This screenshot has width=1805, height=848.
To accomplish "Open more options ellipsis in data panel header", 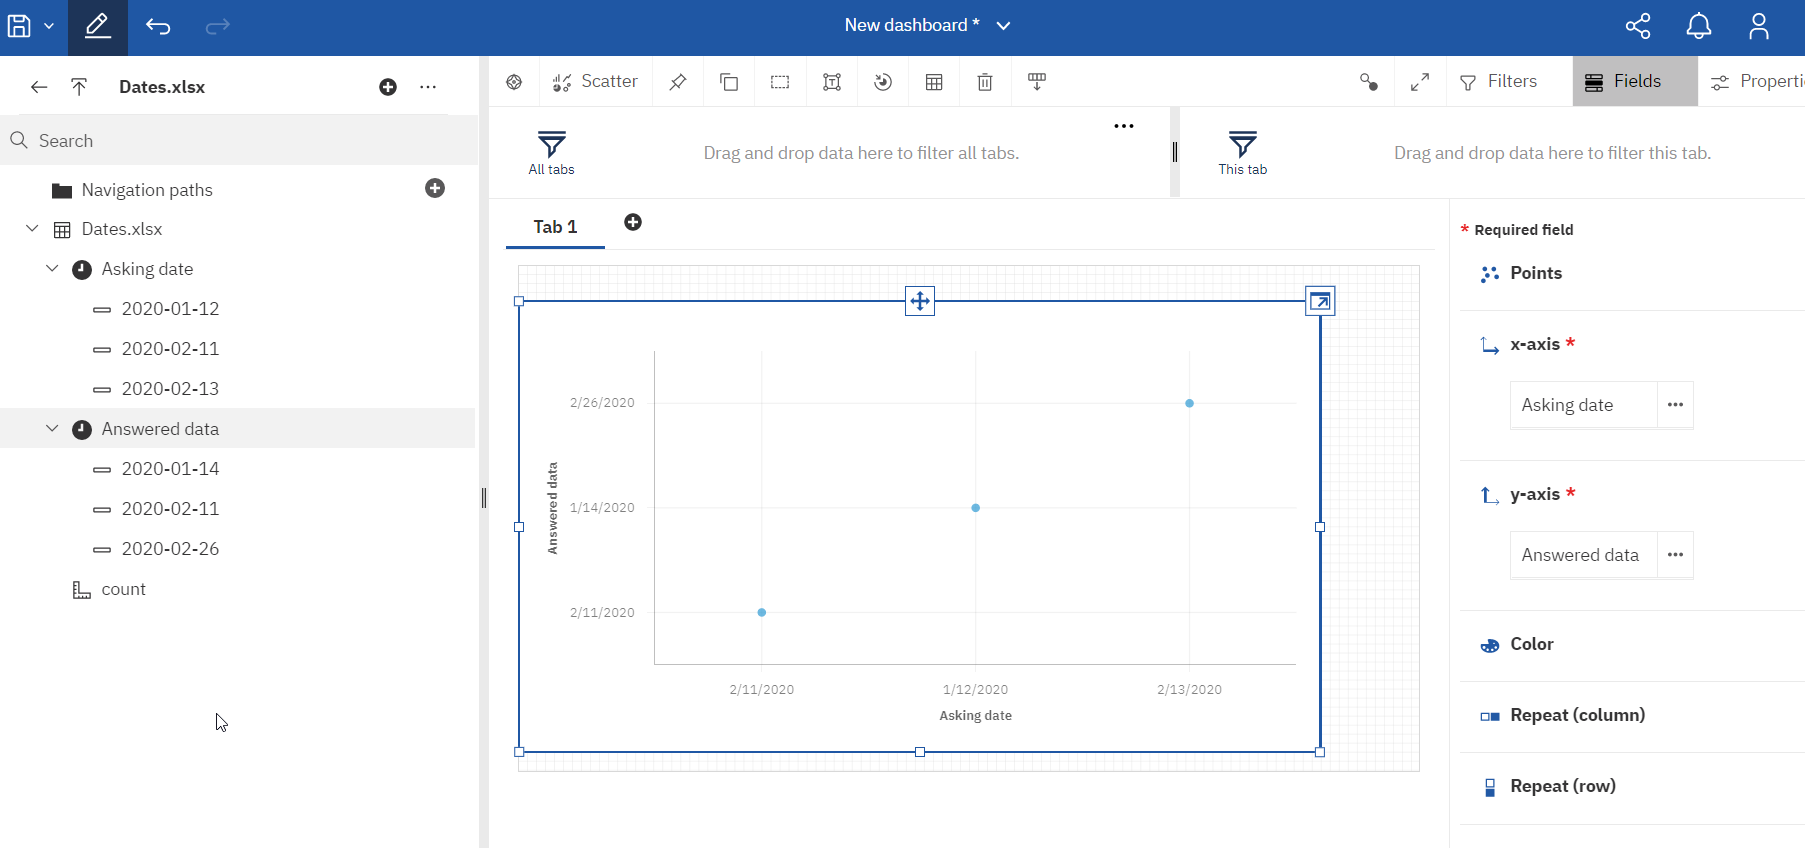I will point(428,87).
